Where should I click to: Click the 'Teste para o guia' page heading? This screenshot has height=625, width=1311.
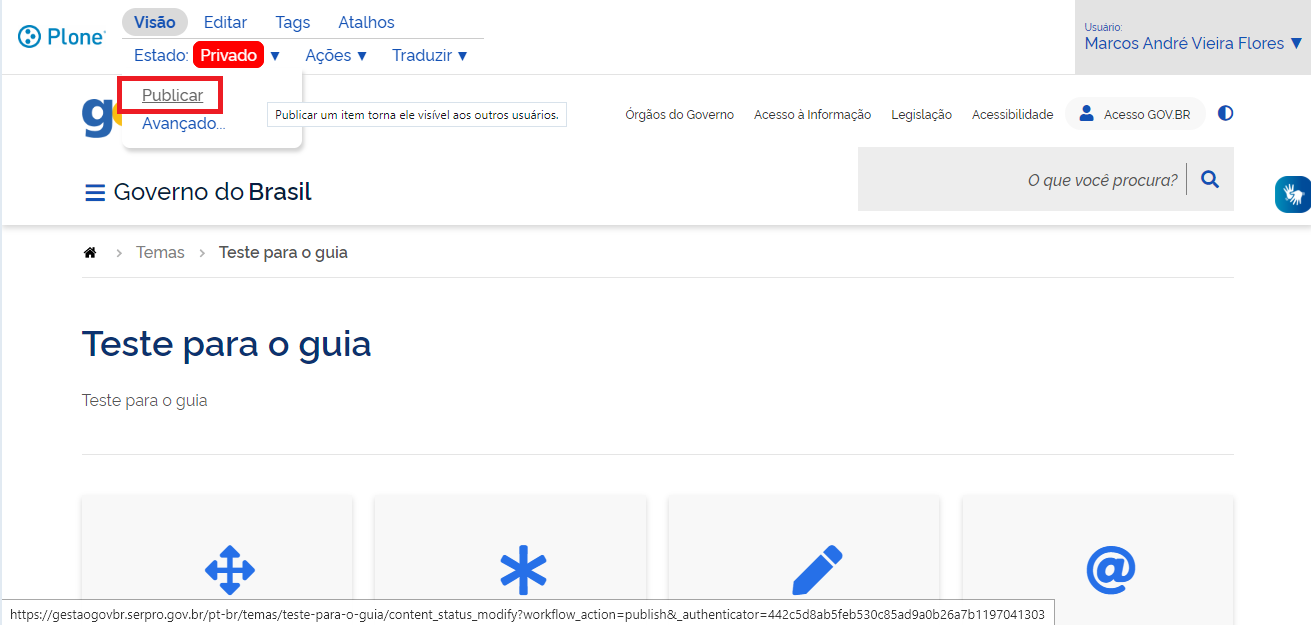(x=226, y=344)
